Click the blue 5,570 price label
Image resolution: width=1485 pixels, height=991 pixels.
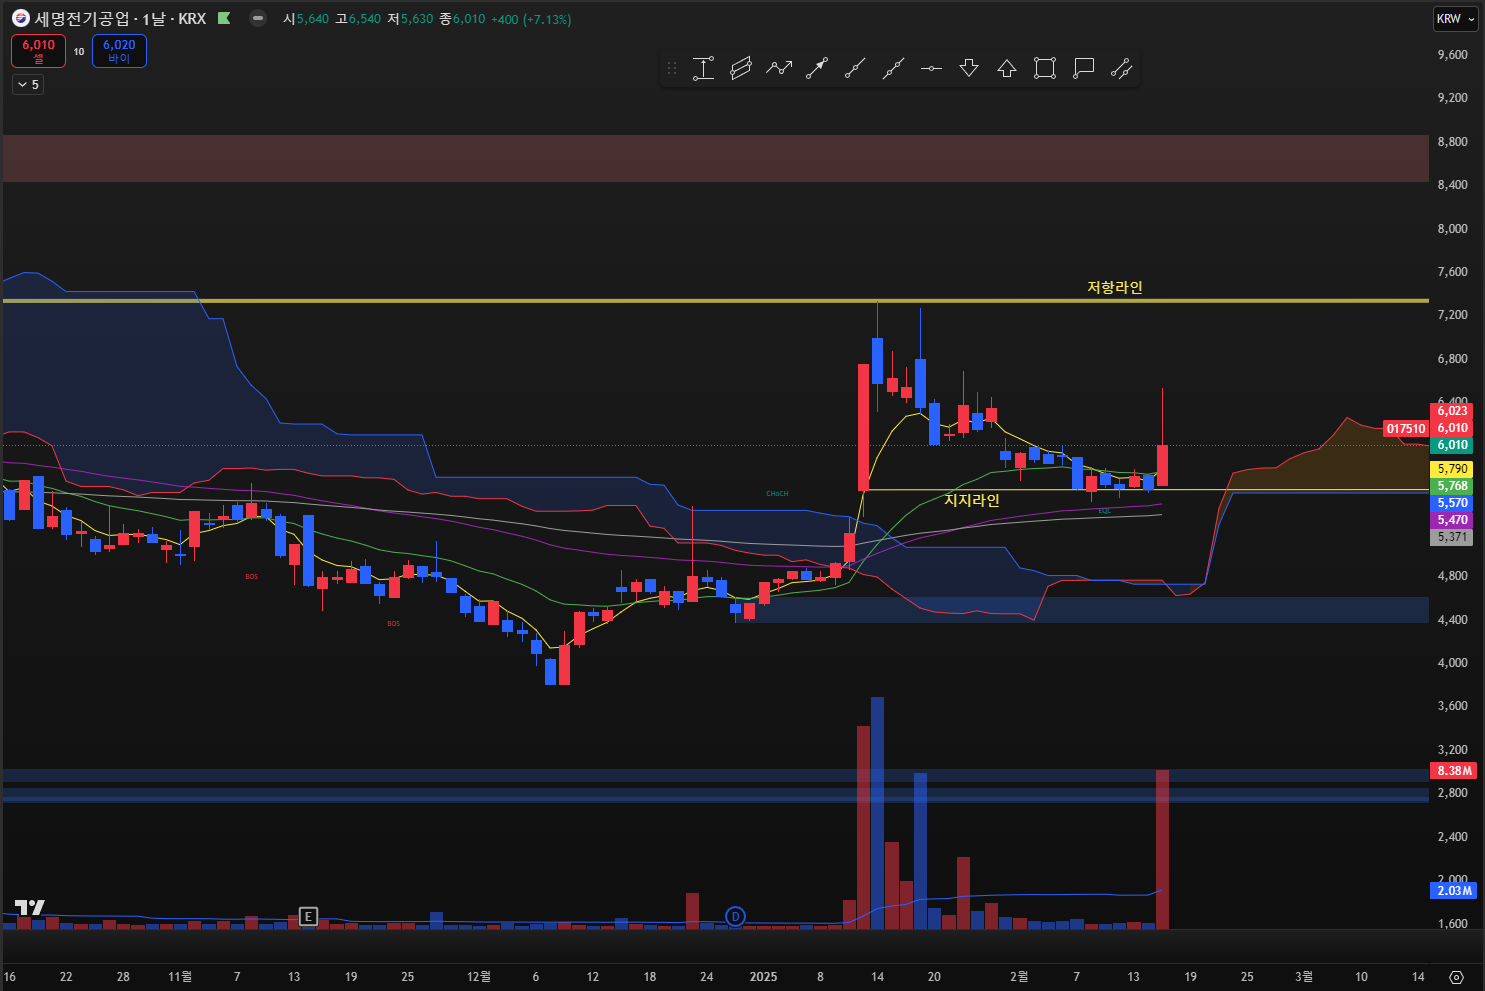pos(1452,503)
